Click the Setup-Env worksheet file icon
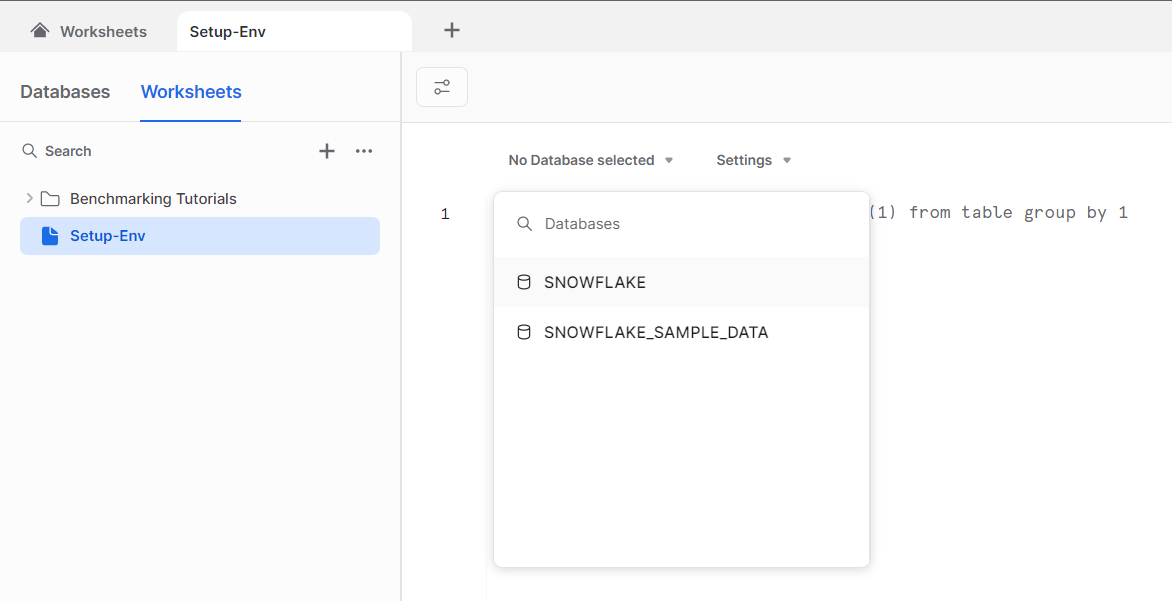 [50, 236]
